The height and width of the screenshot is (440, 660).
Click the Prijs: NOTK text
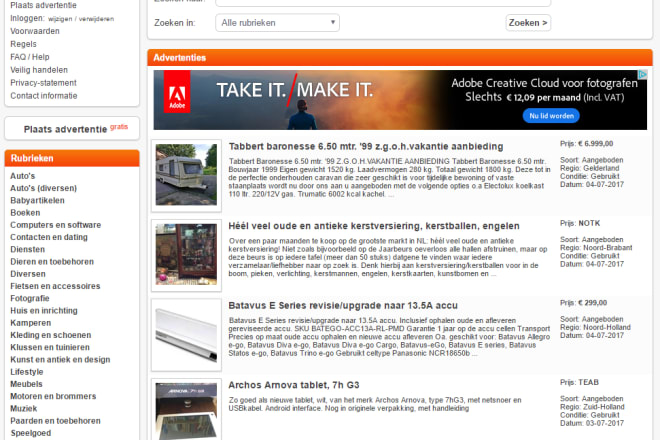(x=580, y=223)
